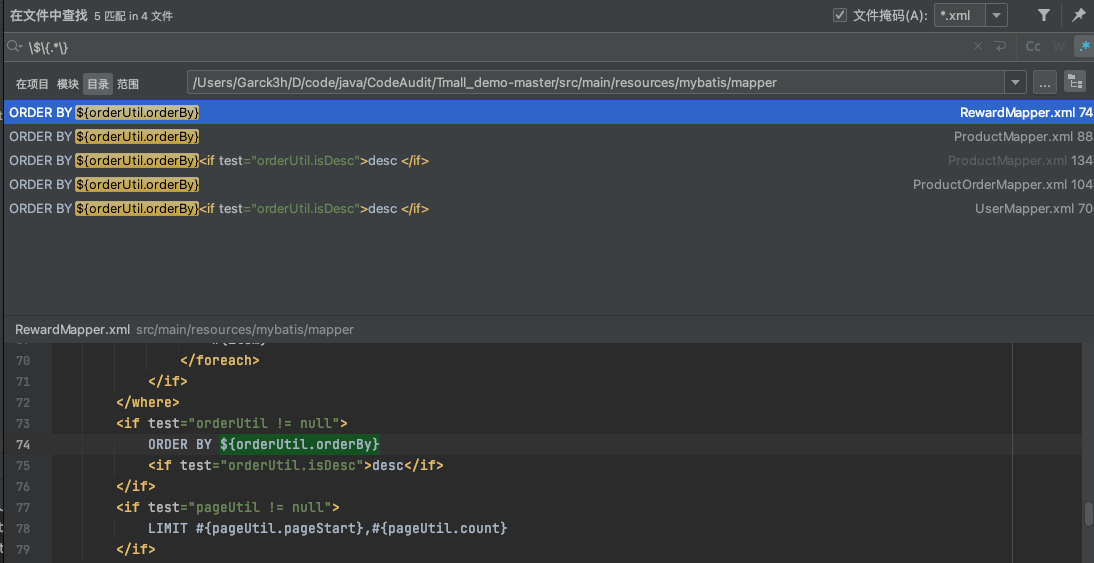Click line 75 isDesc condition code
Screen dimensions: 1094x563
point(295,465)
